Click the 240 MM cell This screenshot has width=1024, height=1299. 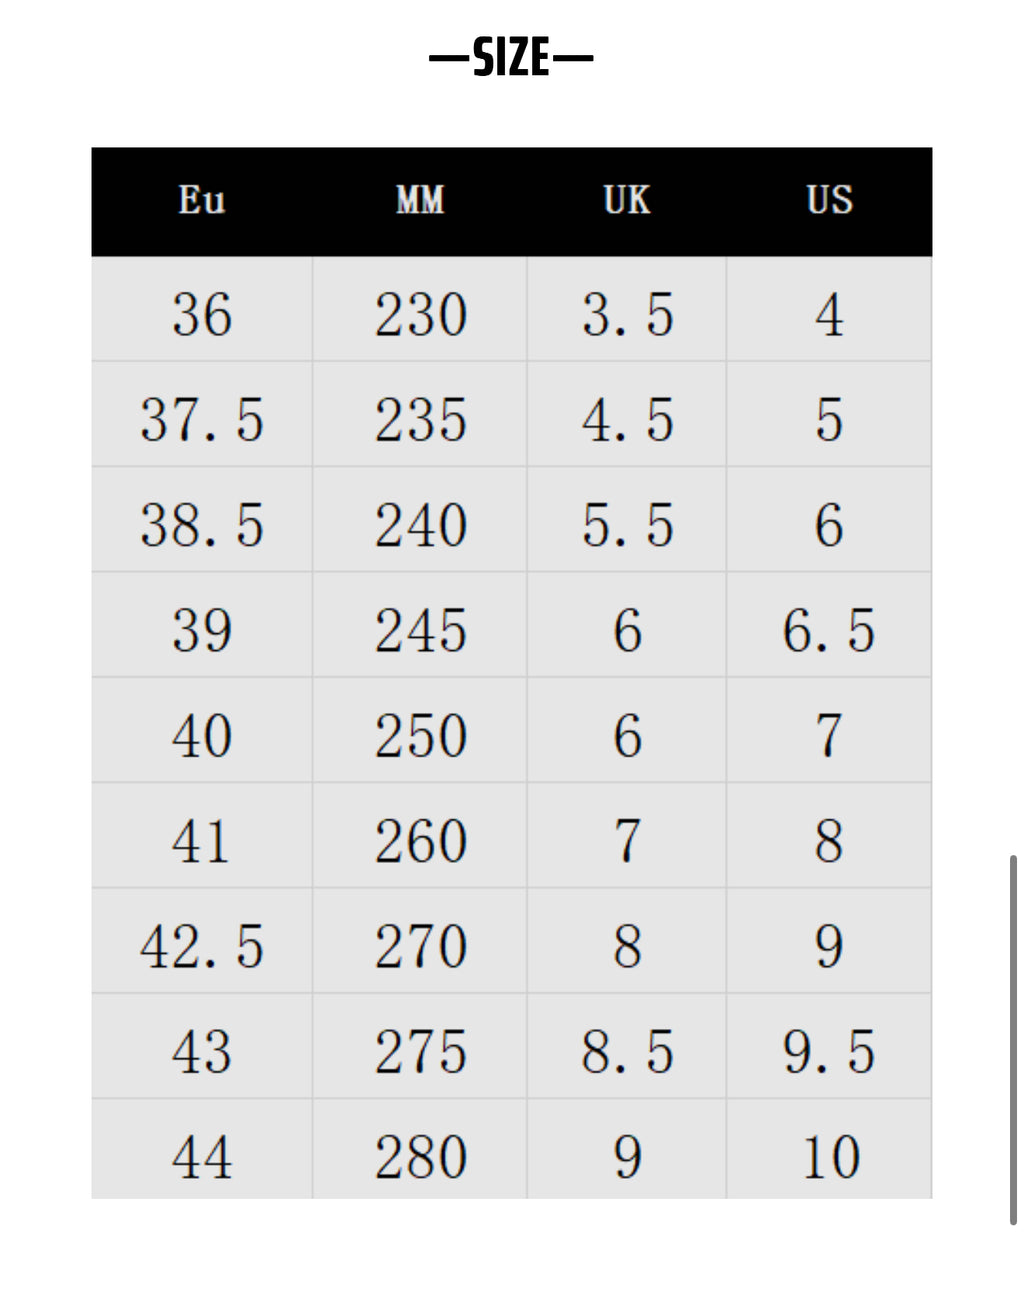[420, 525]
